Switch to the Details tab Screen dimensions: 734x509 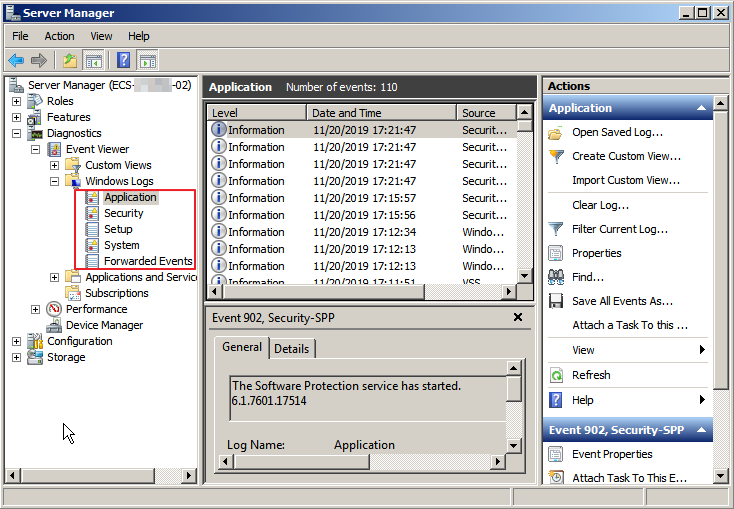coord(291,348)
